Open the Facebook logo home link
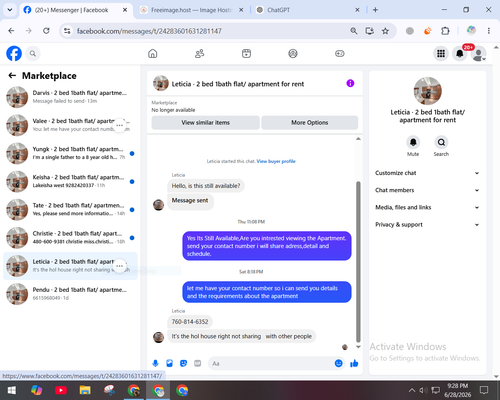The width and height of the screenshot is (500, 400). pos(14,53)
